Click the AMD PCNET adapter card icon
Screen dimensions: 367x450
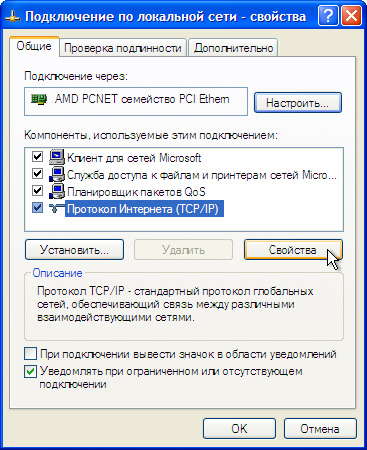pyautogui.click(x=39, y=99)
